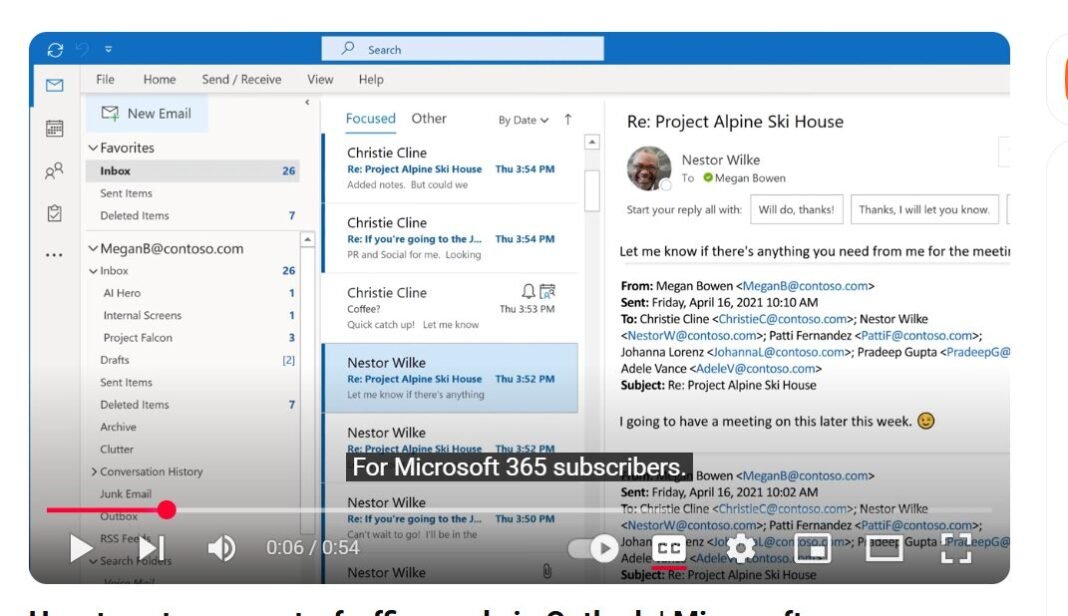This screenshot has width=1068, height=616.
Task: Switch to the Other inbox tab
Action: [x=429, y=119]
